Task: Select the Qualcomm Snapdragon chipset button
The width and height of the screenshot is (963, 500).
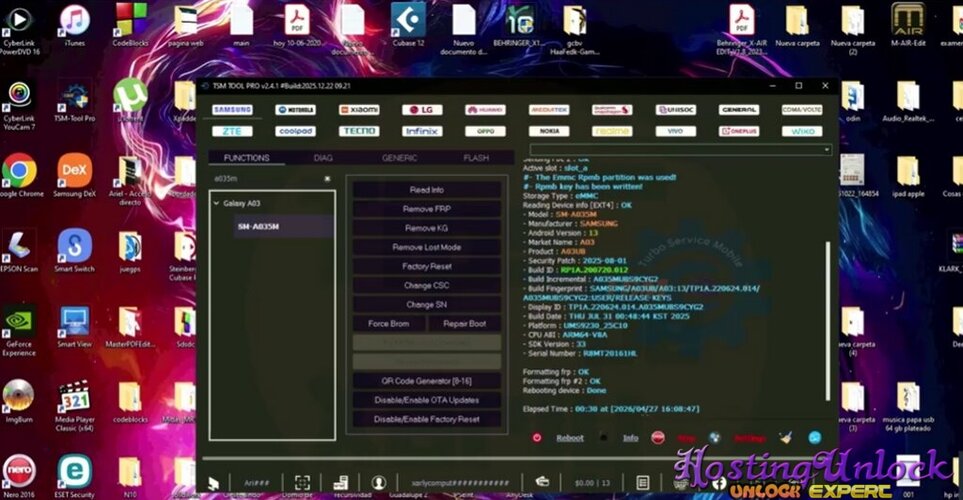Action: click(x=612, y=110)
